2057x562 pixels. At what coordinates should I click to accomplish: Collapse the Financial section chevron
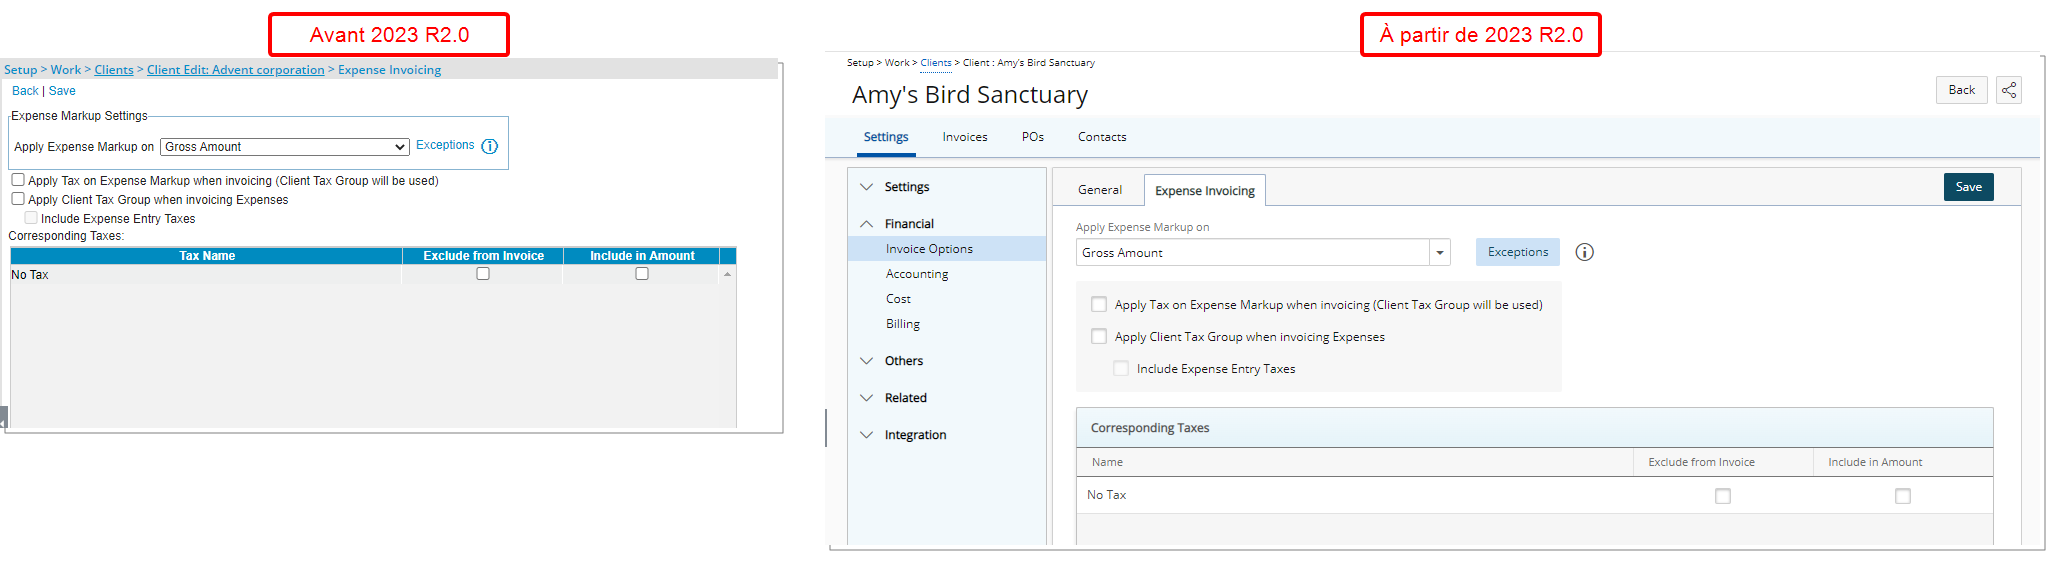[866, 224]
